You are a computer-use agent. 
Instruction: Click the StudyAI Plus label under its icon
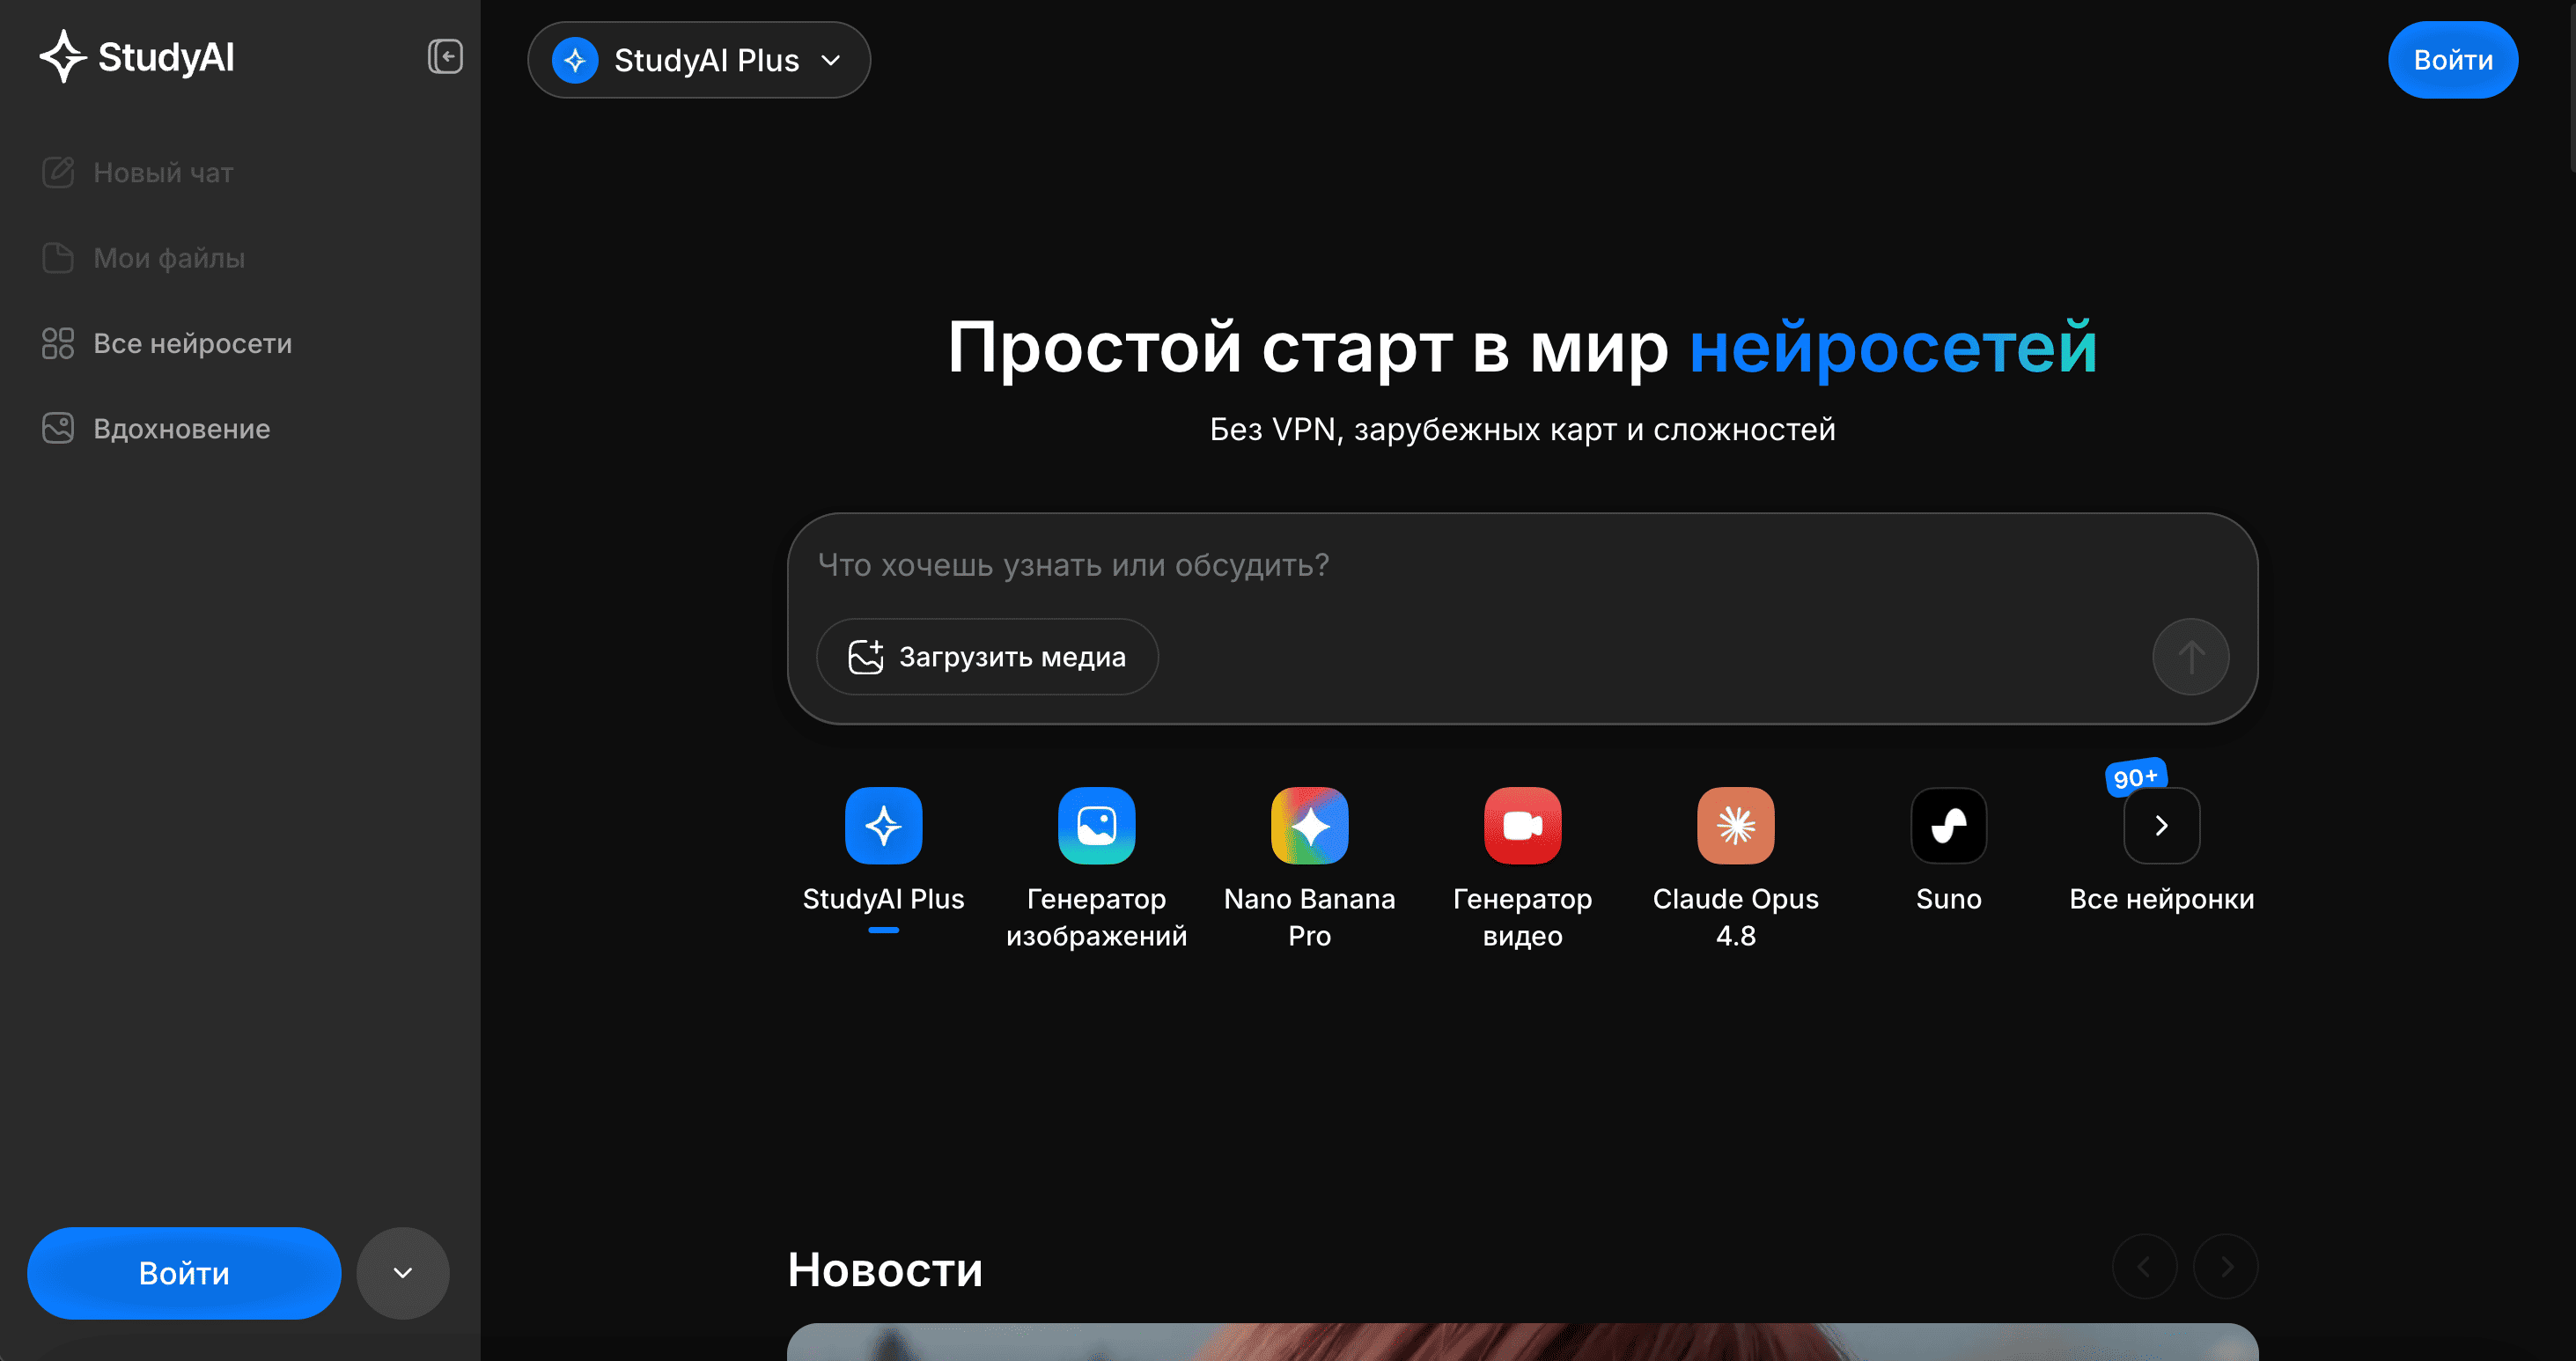click(883, 899)
